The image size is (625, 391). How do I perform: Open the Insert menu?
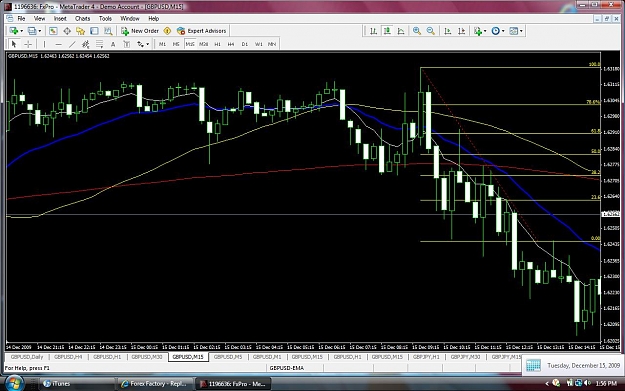[60, 18]
